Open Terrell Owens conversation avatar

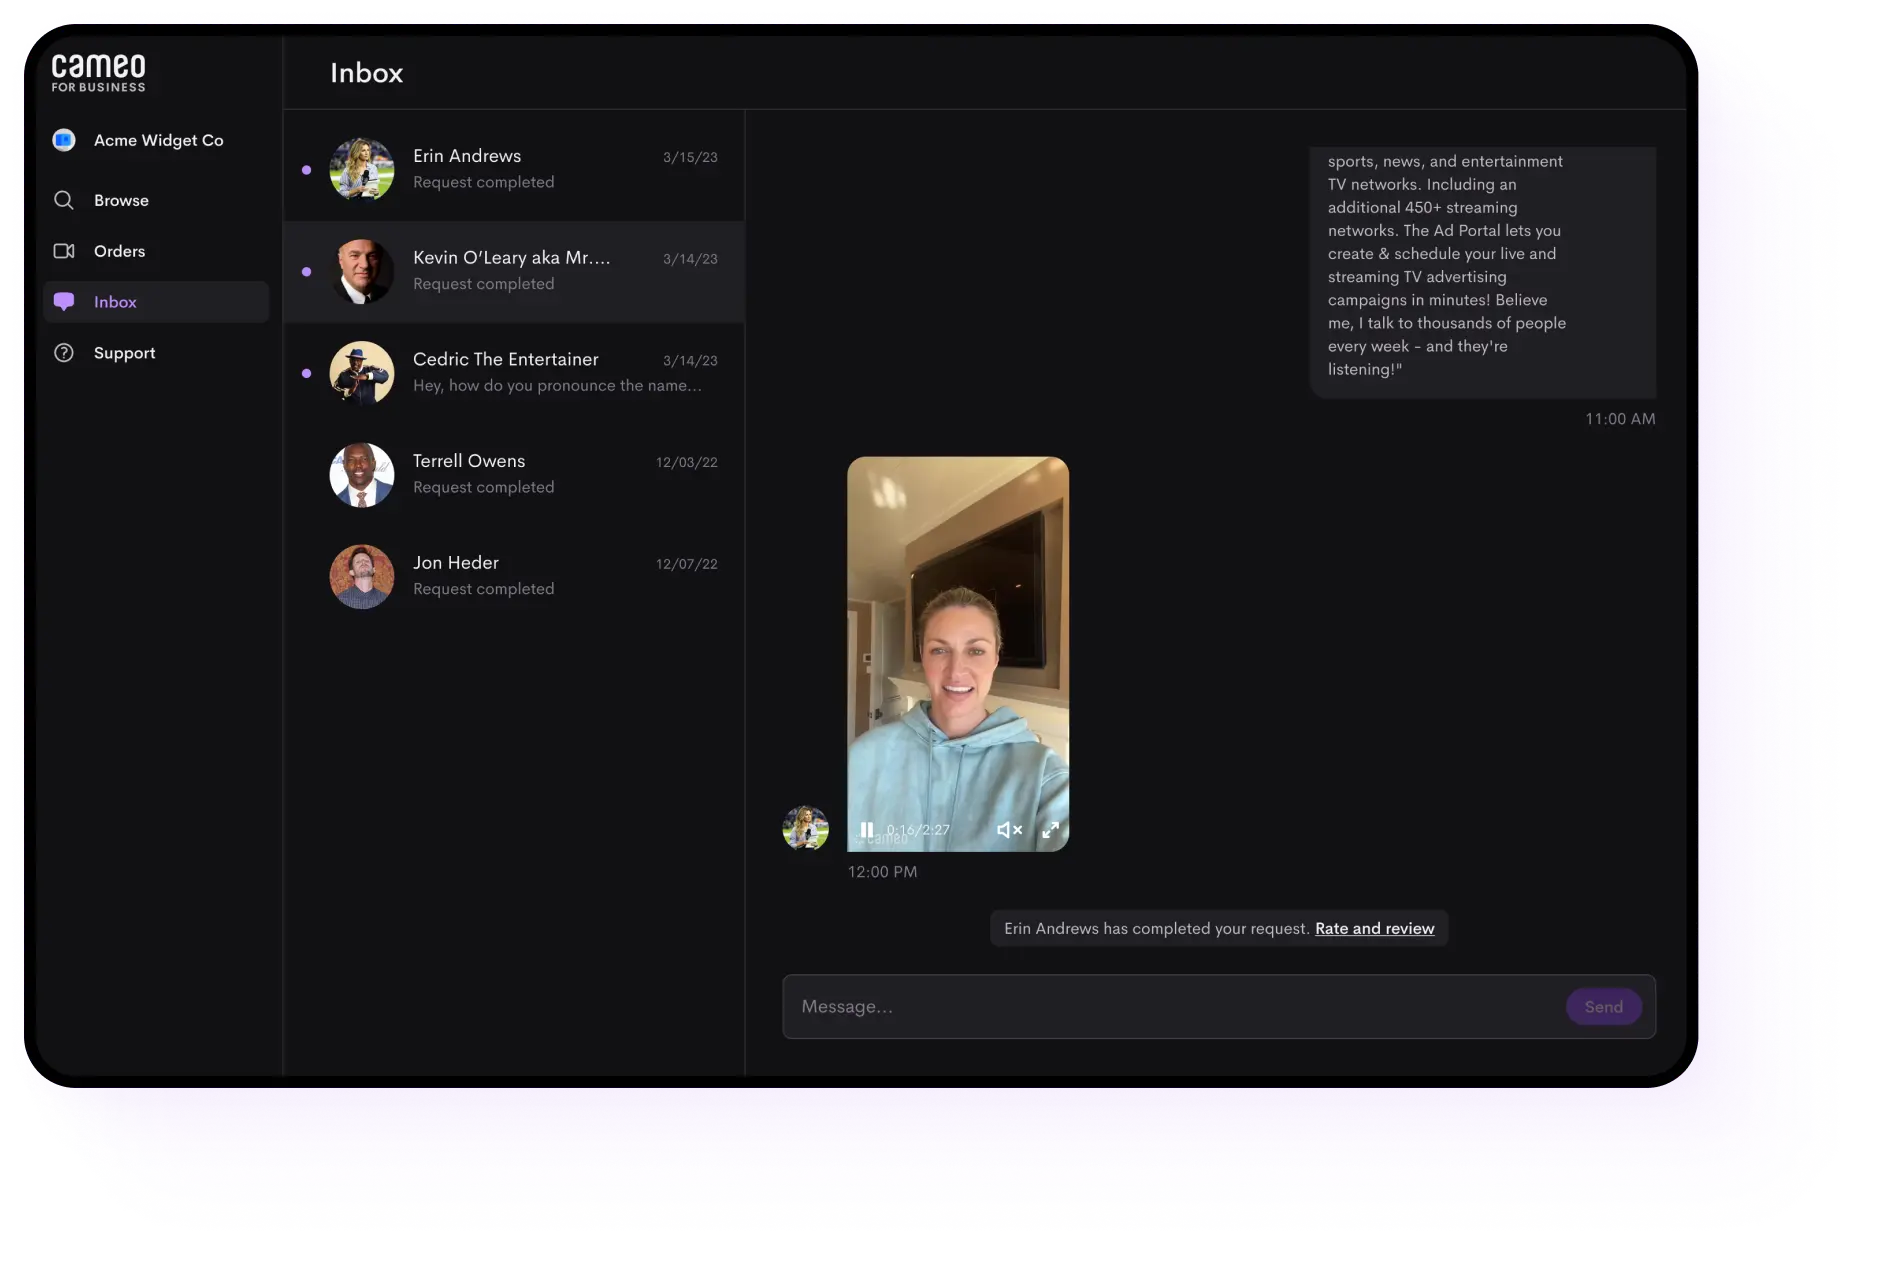(362, 475)
